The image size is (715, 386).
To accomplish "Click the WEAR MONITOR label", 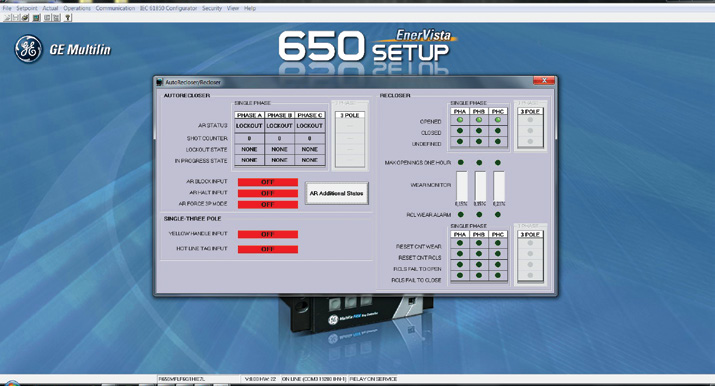I will tap(430, 185).
